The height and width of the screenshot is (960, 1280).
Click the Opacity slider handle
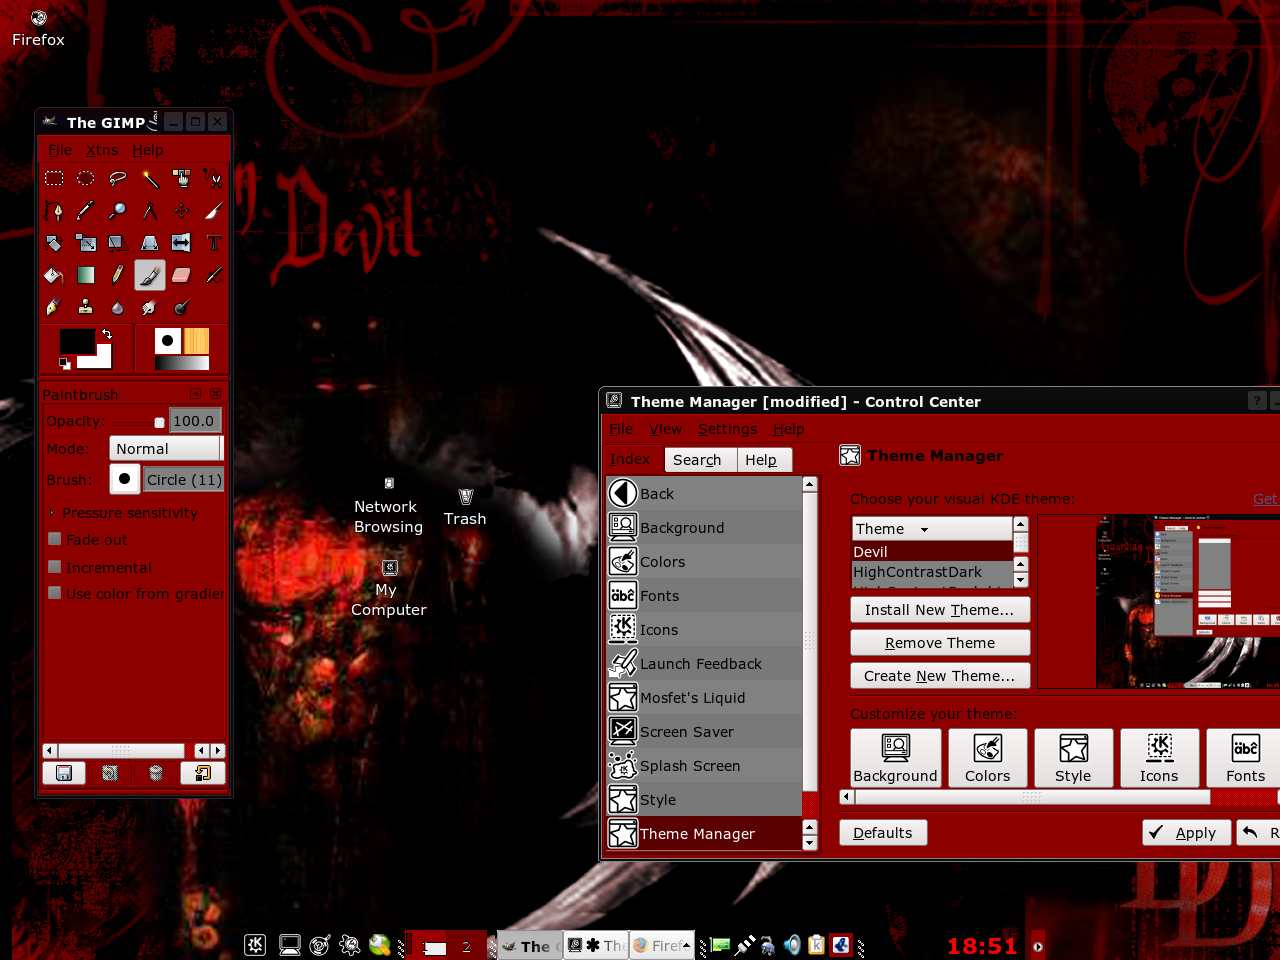click(x=159, y=422)
